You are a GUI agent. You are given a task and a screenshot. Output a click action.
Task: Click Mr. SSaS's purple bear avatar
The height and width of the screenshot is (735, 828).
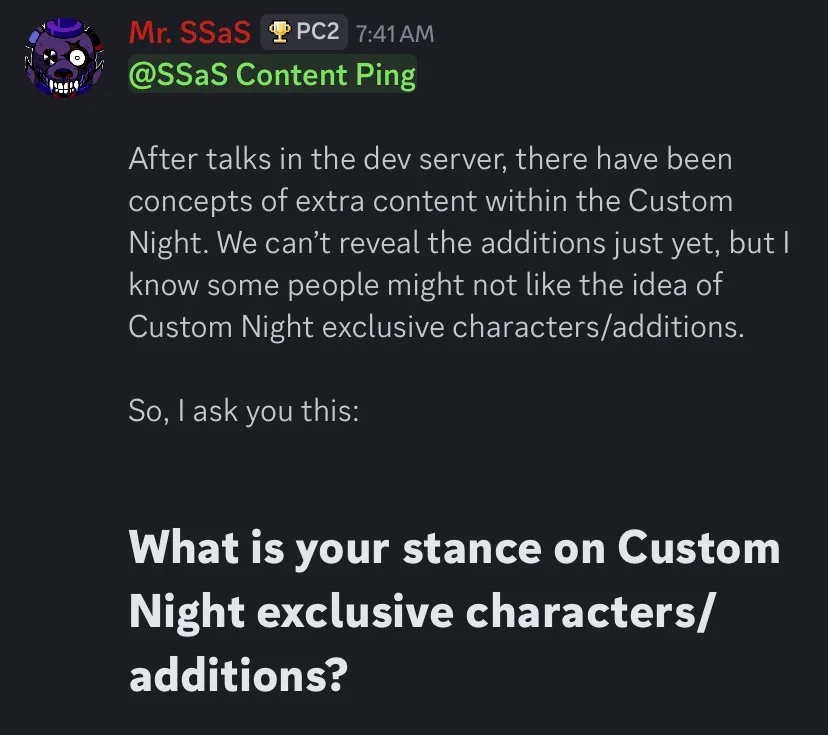(63, 62)
